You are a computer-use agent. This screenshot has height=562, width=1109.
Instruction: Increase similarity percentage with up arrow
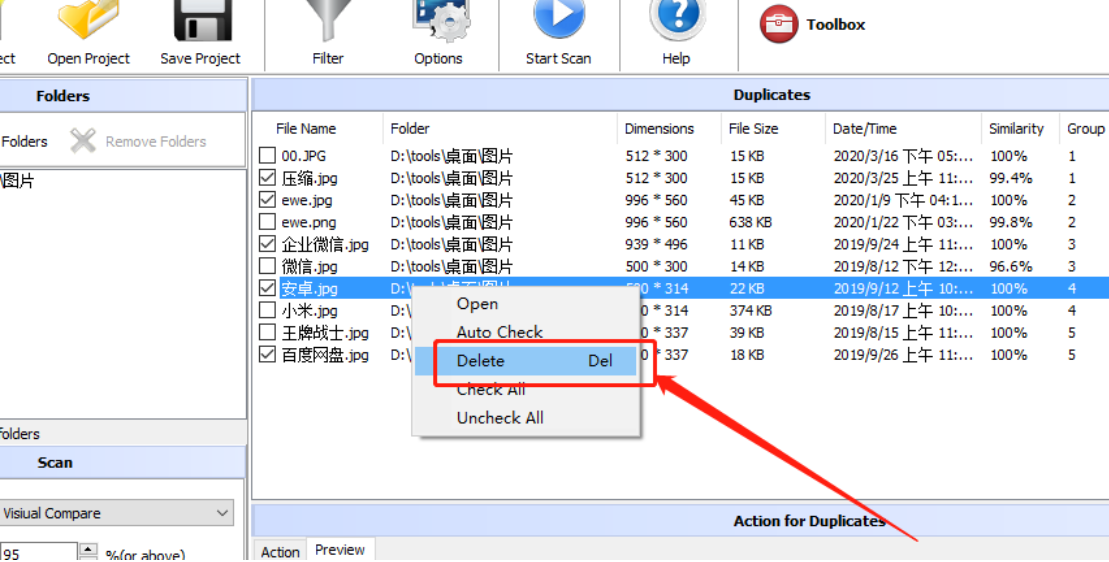88,549
